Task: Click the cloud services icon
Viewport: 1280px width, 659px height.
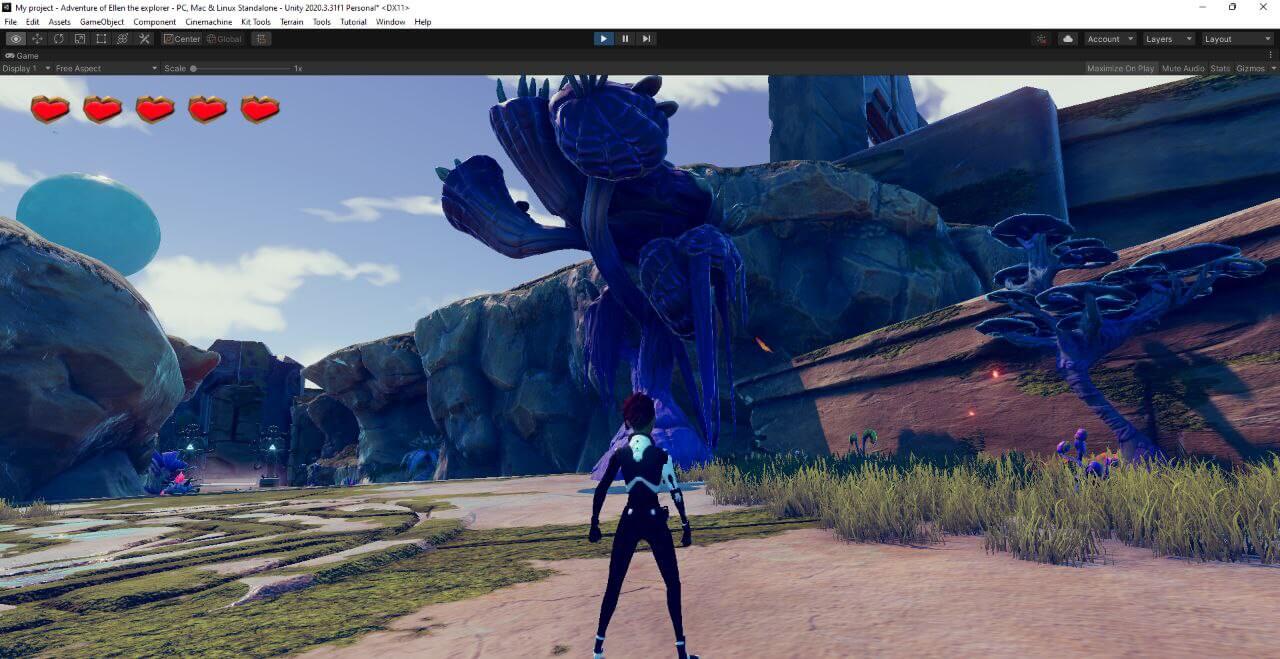Action: click(1068, 39)
